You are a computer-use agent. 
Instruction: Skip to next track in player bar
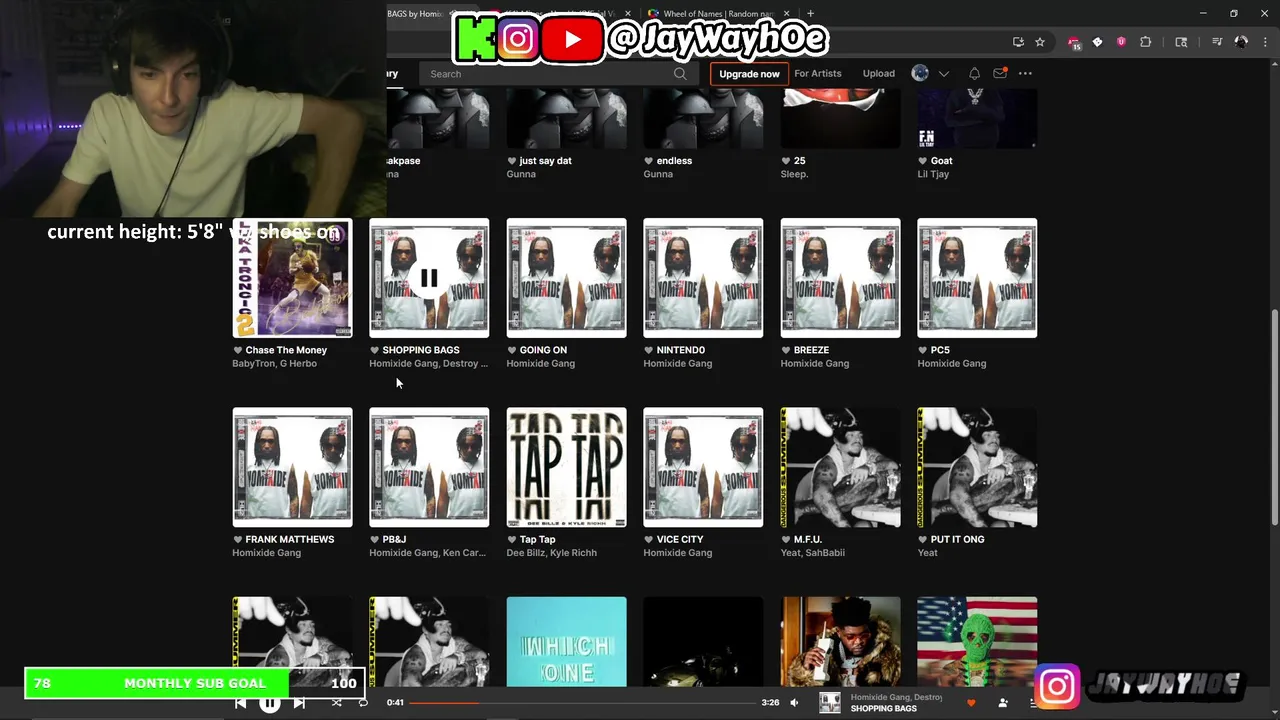click(299, 703)
